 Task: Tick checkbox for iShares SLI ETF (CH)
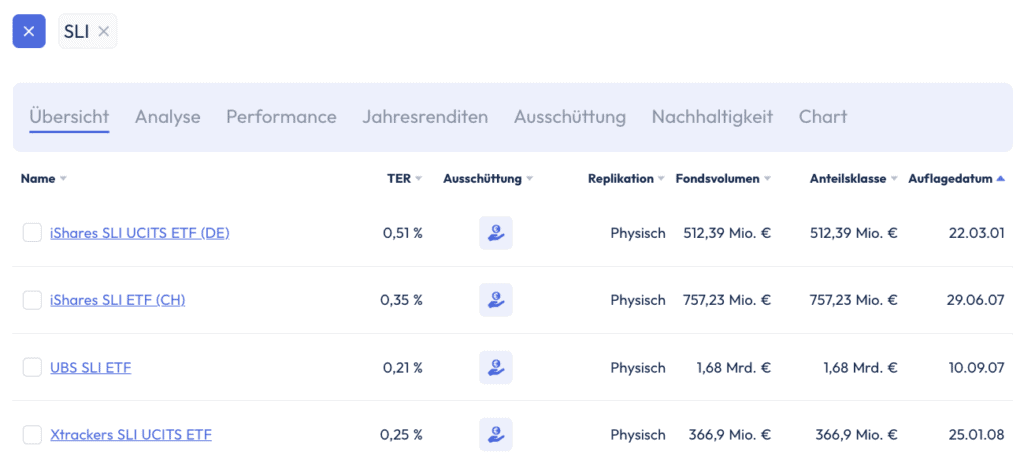tap(32, 300)
